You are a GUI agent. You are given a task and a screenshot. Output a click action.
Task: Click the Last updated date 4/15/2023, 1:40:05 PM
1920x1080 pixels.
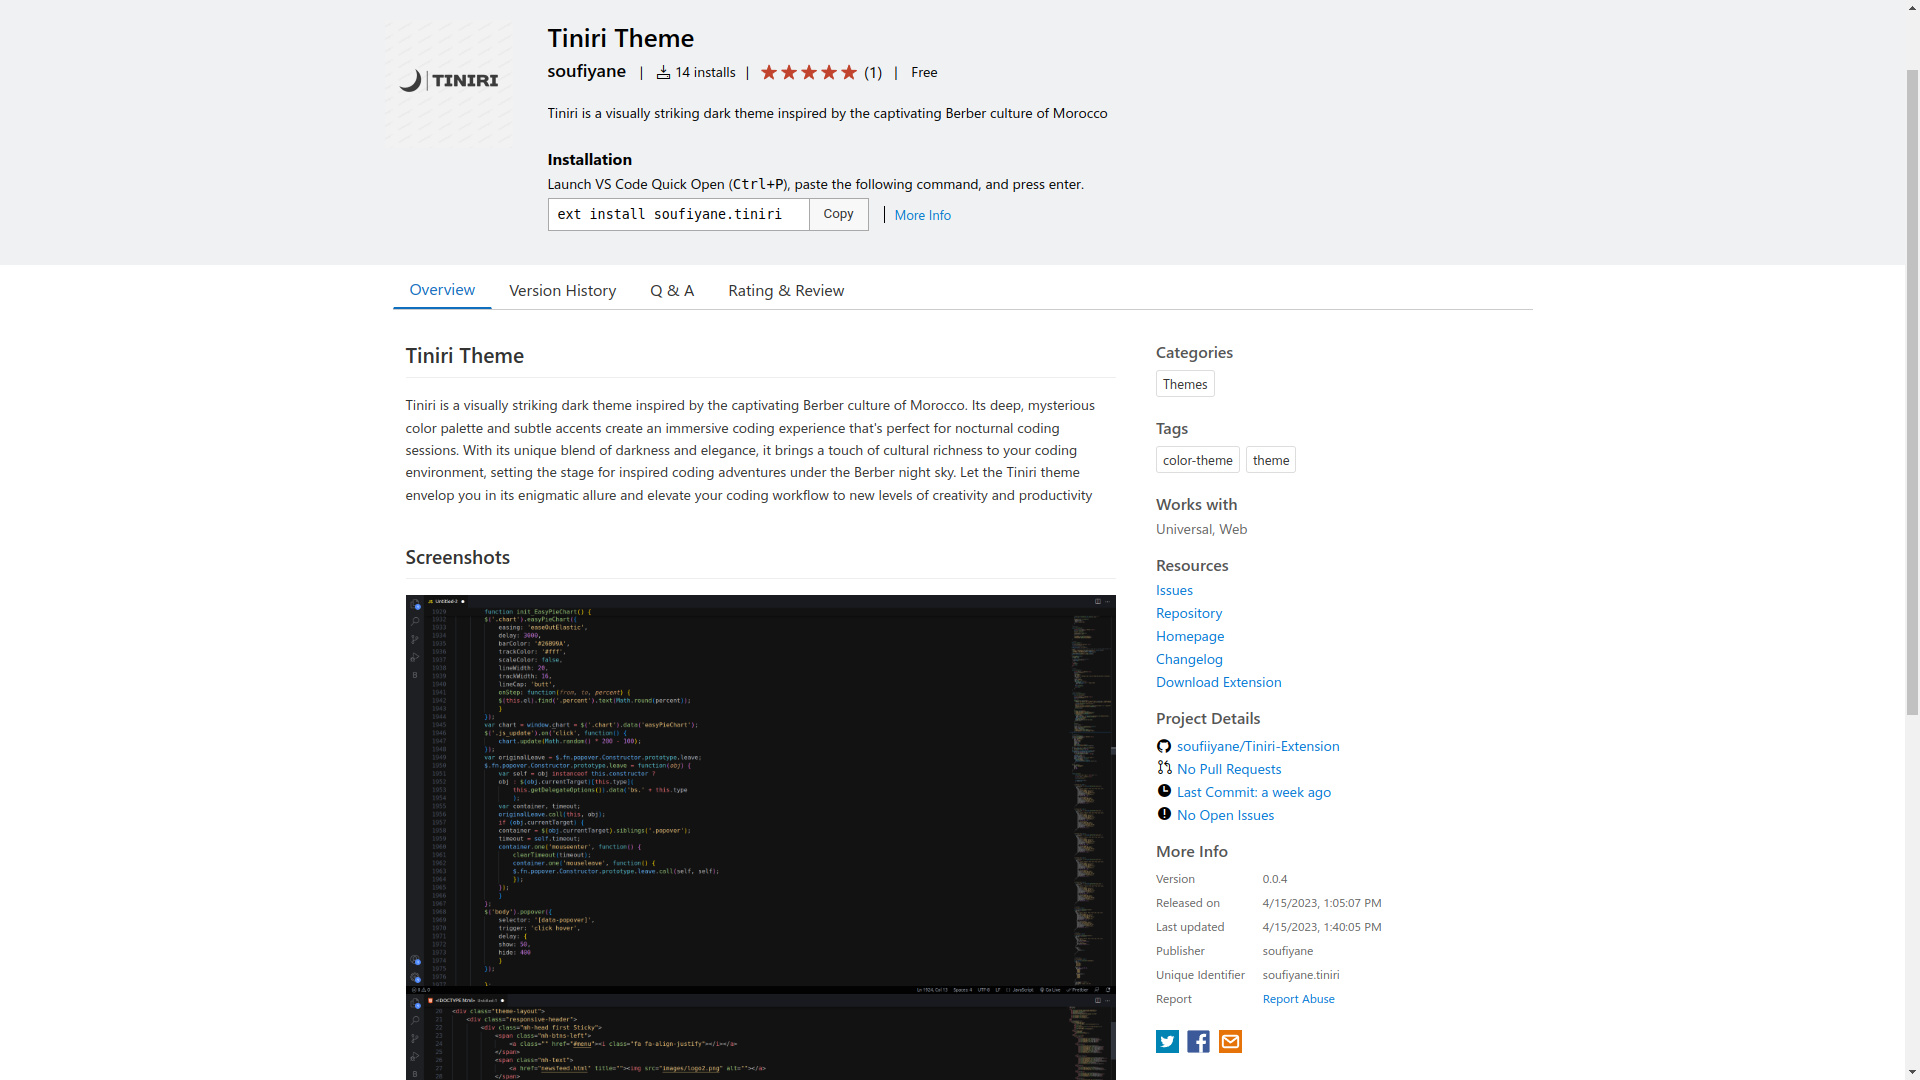tap(1321, 927)
